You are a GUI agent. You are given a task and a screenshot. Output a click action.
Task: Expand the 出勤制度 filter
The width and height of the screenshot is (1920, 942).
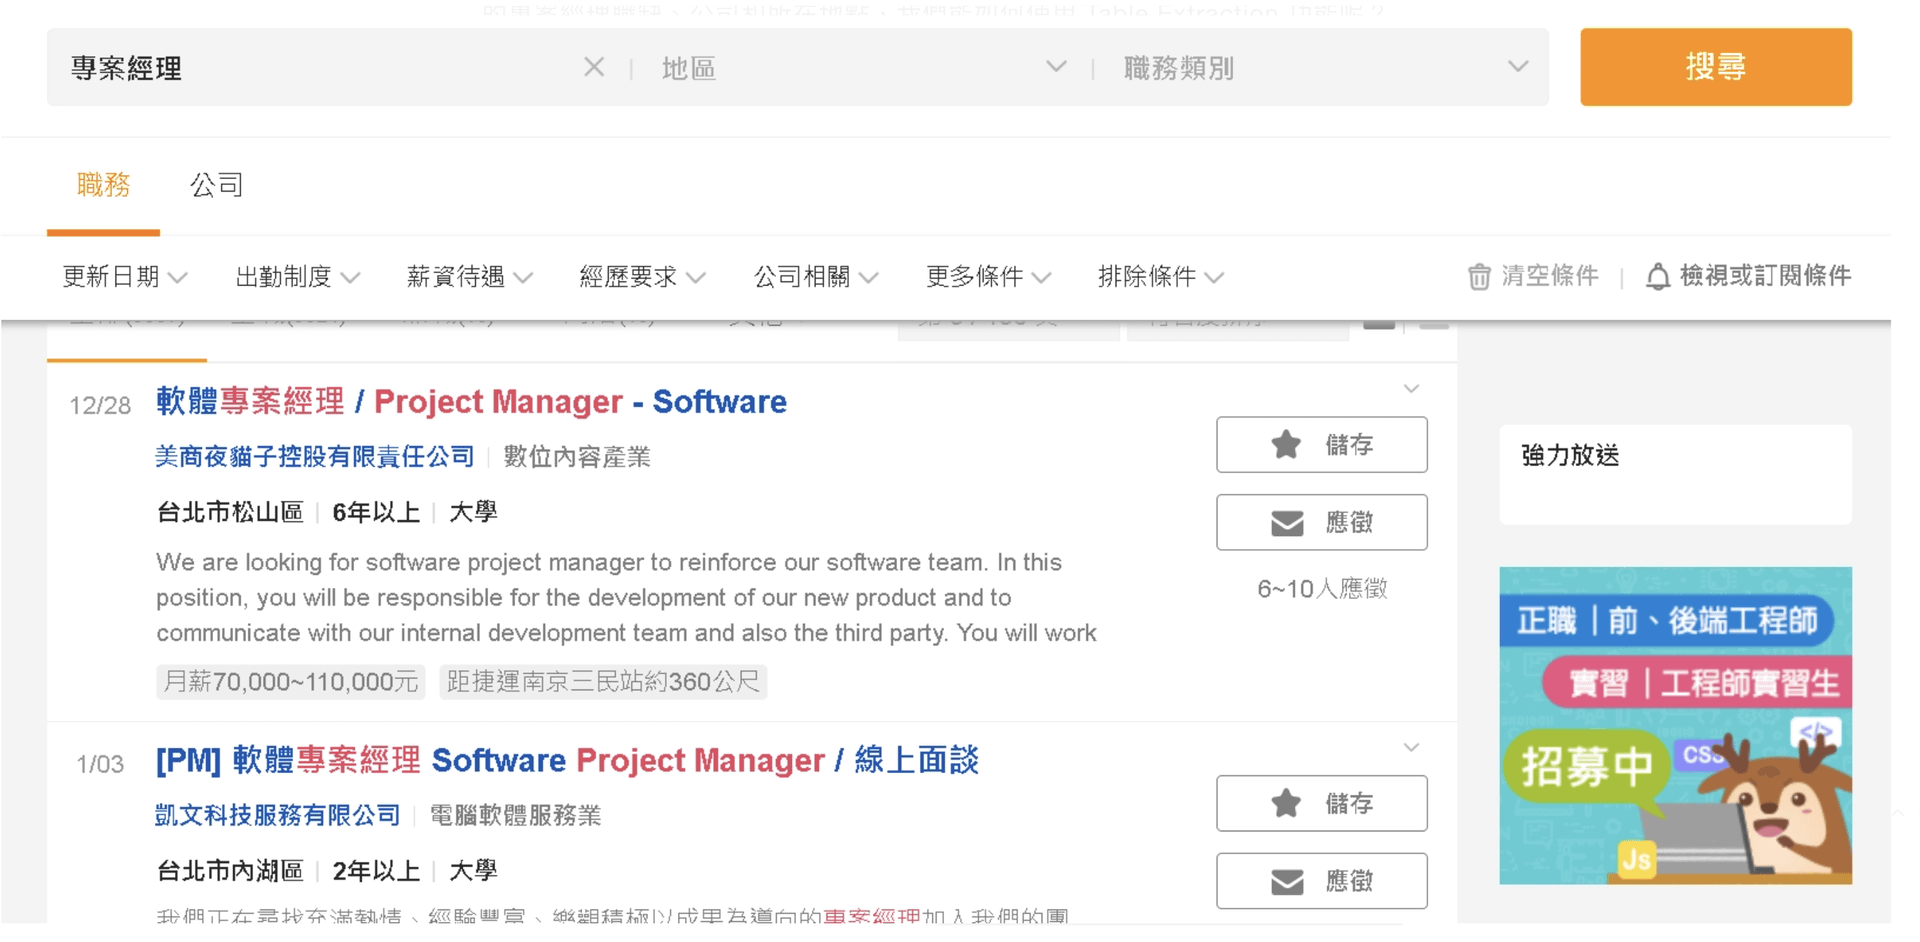point(297,277)
